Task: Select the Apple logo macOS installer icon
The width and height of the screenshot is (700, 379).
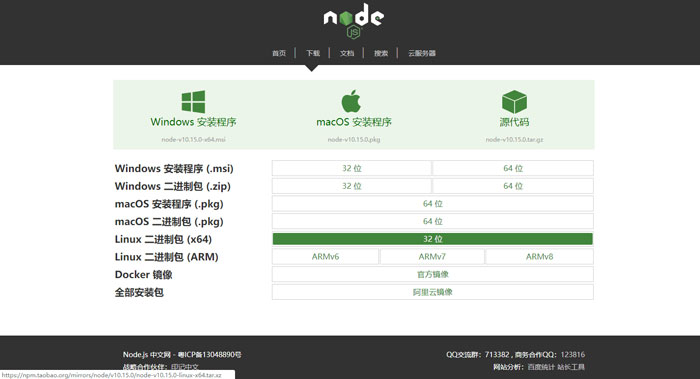Action: tap(351, 101)
